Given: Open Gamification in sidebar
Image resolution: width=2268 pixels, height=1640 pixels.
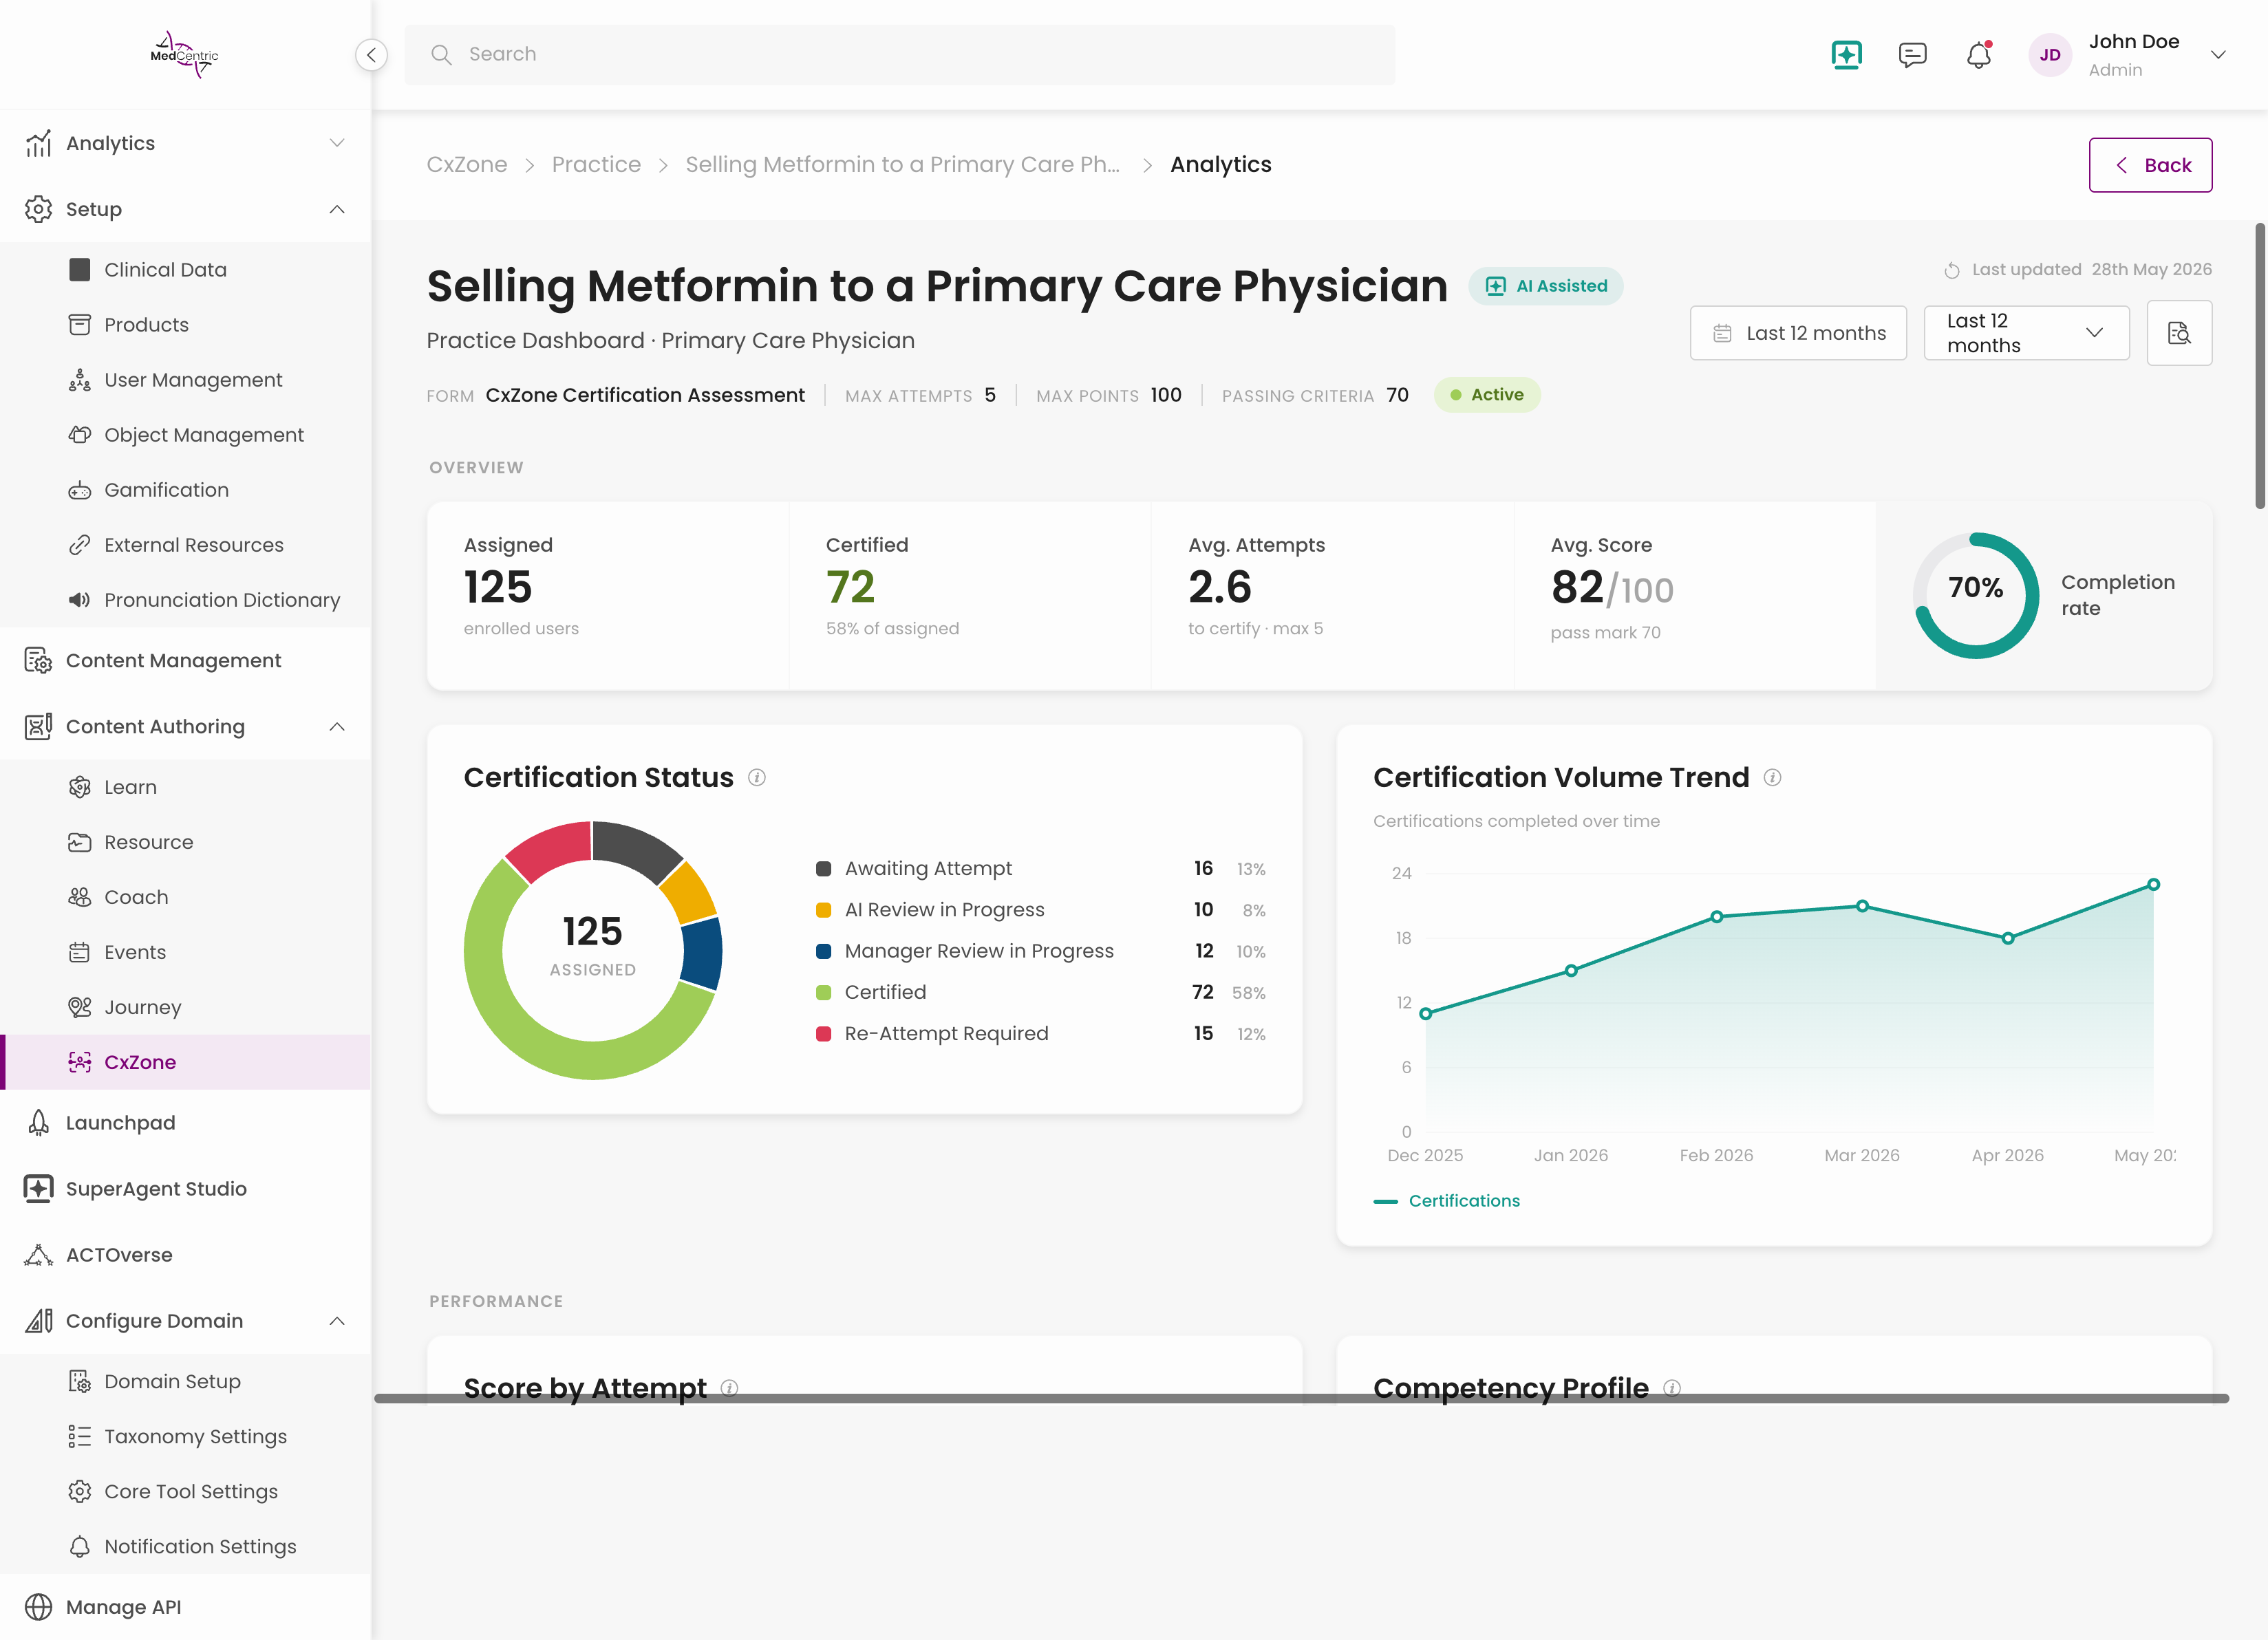Looking at the screenshot, I should click(185, 490).
